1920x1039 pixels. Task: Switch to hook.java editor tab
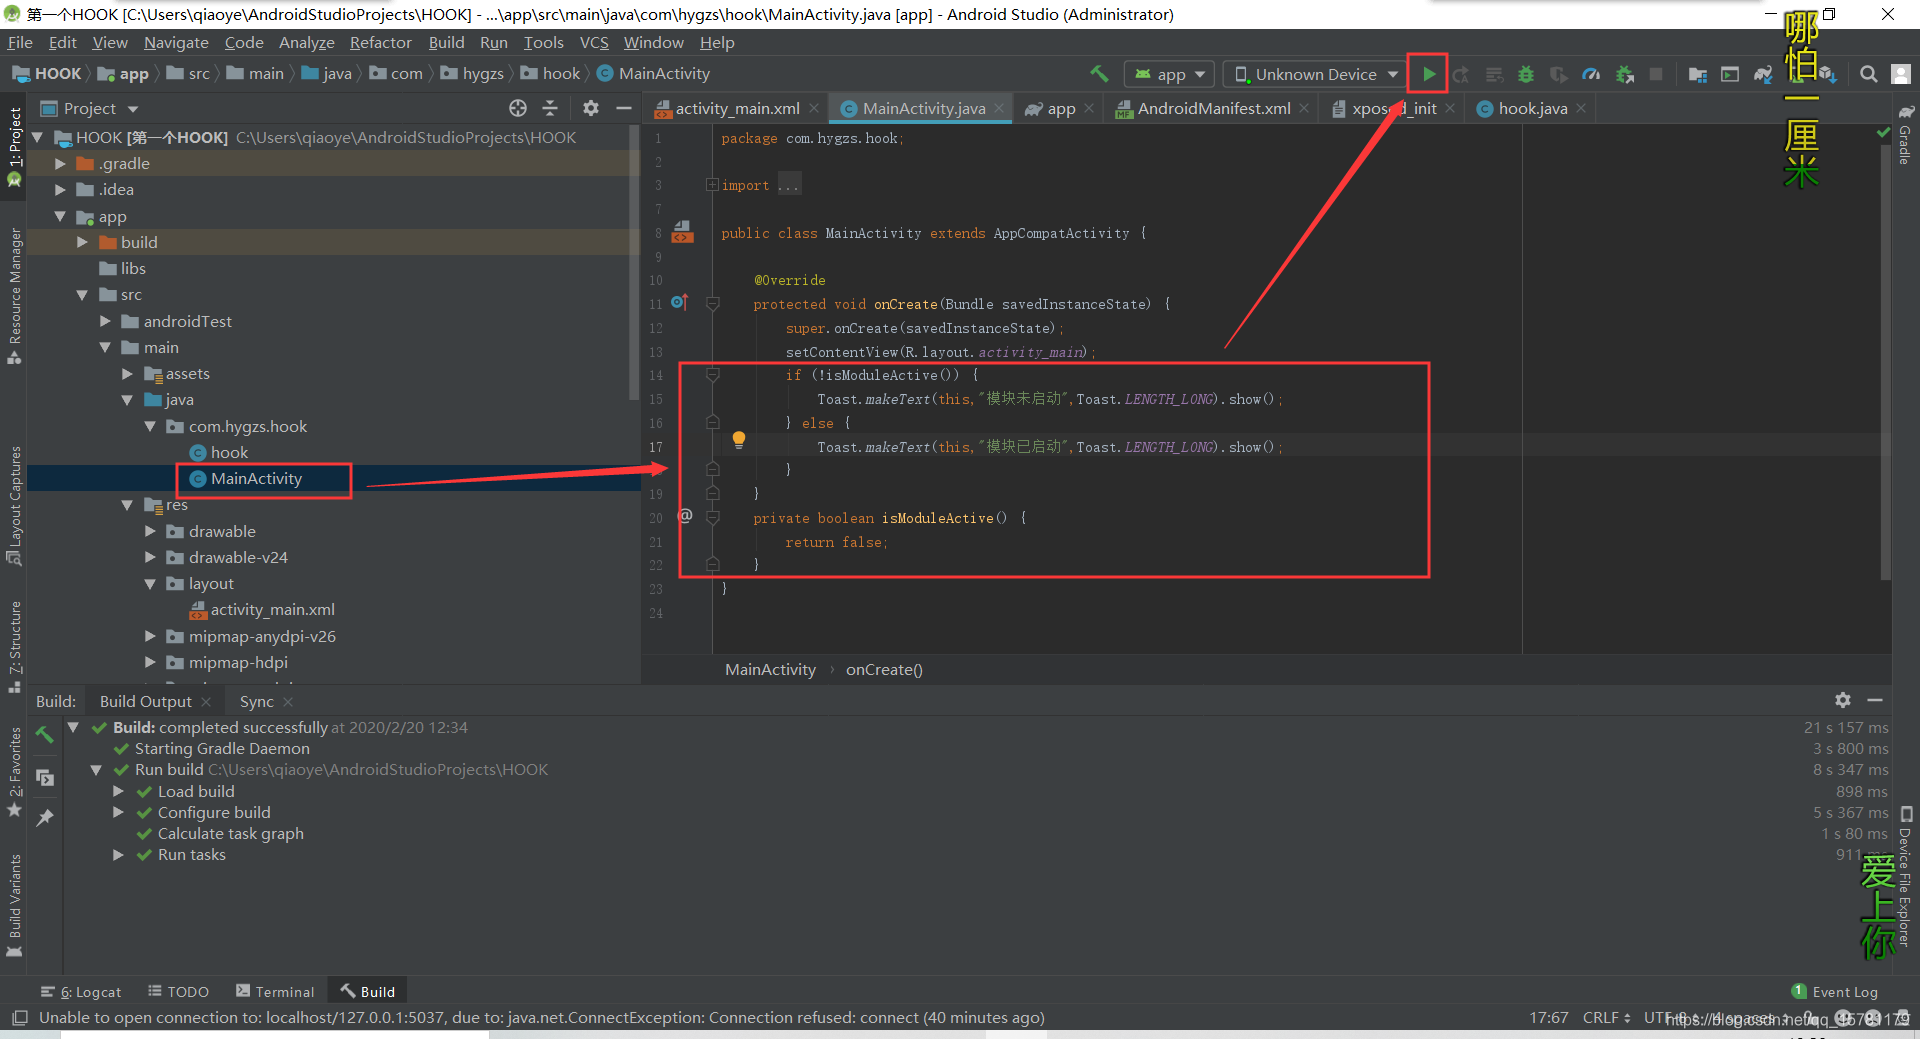(1532, 108)
